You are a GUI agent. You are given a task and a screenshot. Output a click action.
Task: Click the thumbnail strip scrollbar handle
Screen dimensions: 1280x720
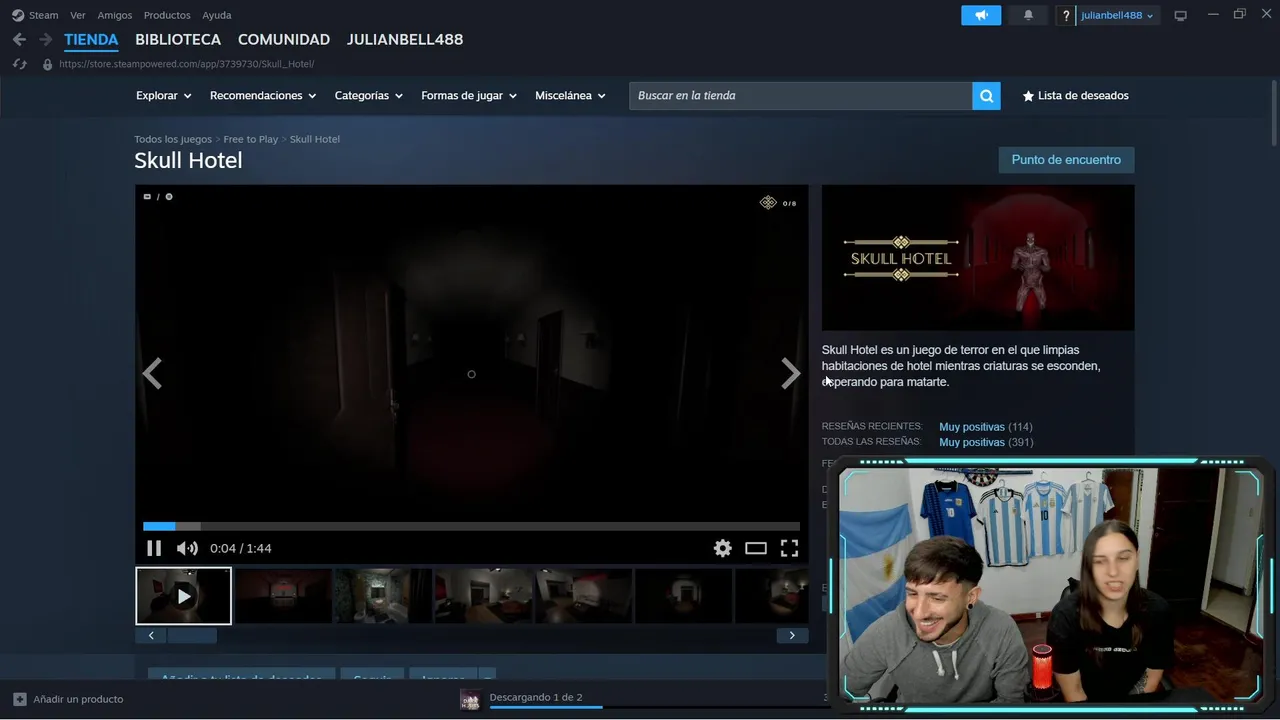(192, 635)
